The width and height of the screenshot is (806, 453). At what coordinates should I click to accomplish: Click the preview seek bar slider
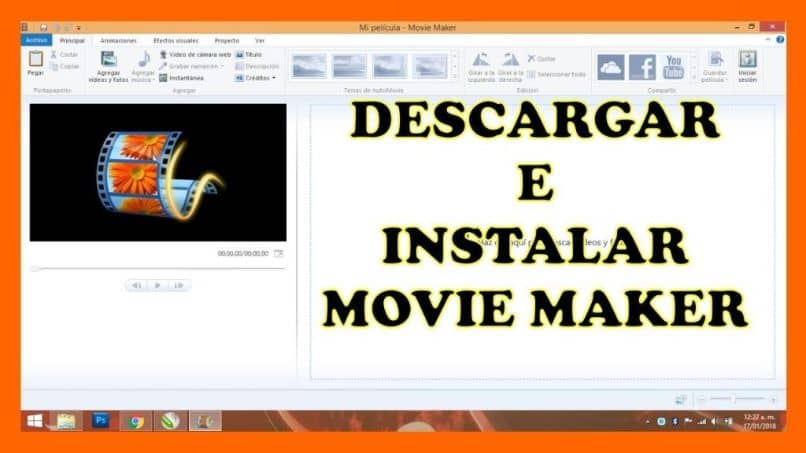(157, 268)
